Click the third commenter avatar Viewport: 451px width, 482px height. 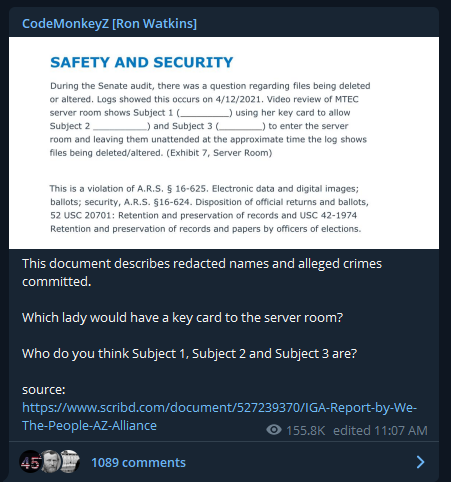click(70, 462)
